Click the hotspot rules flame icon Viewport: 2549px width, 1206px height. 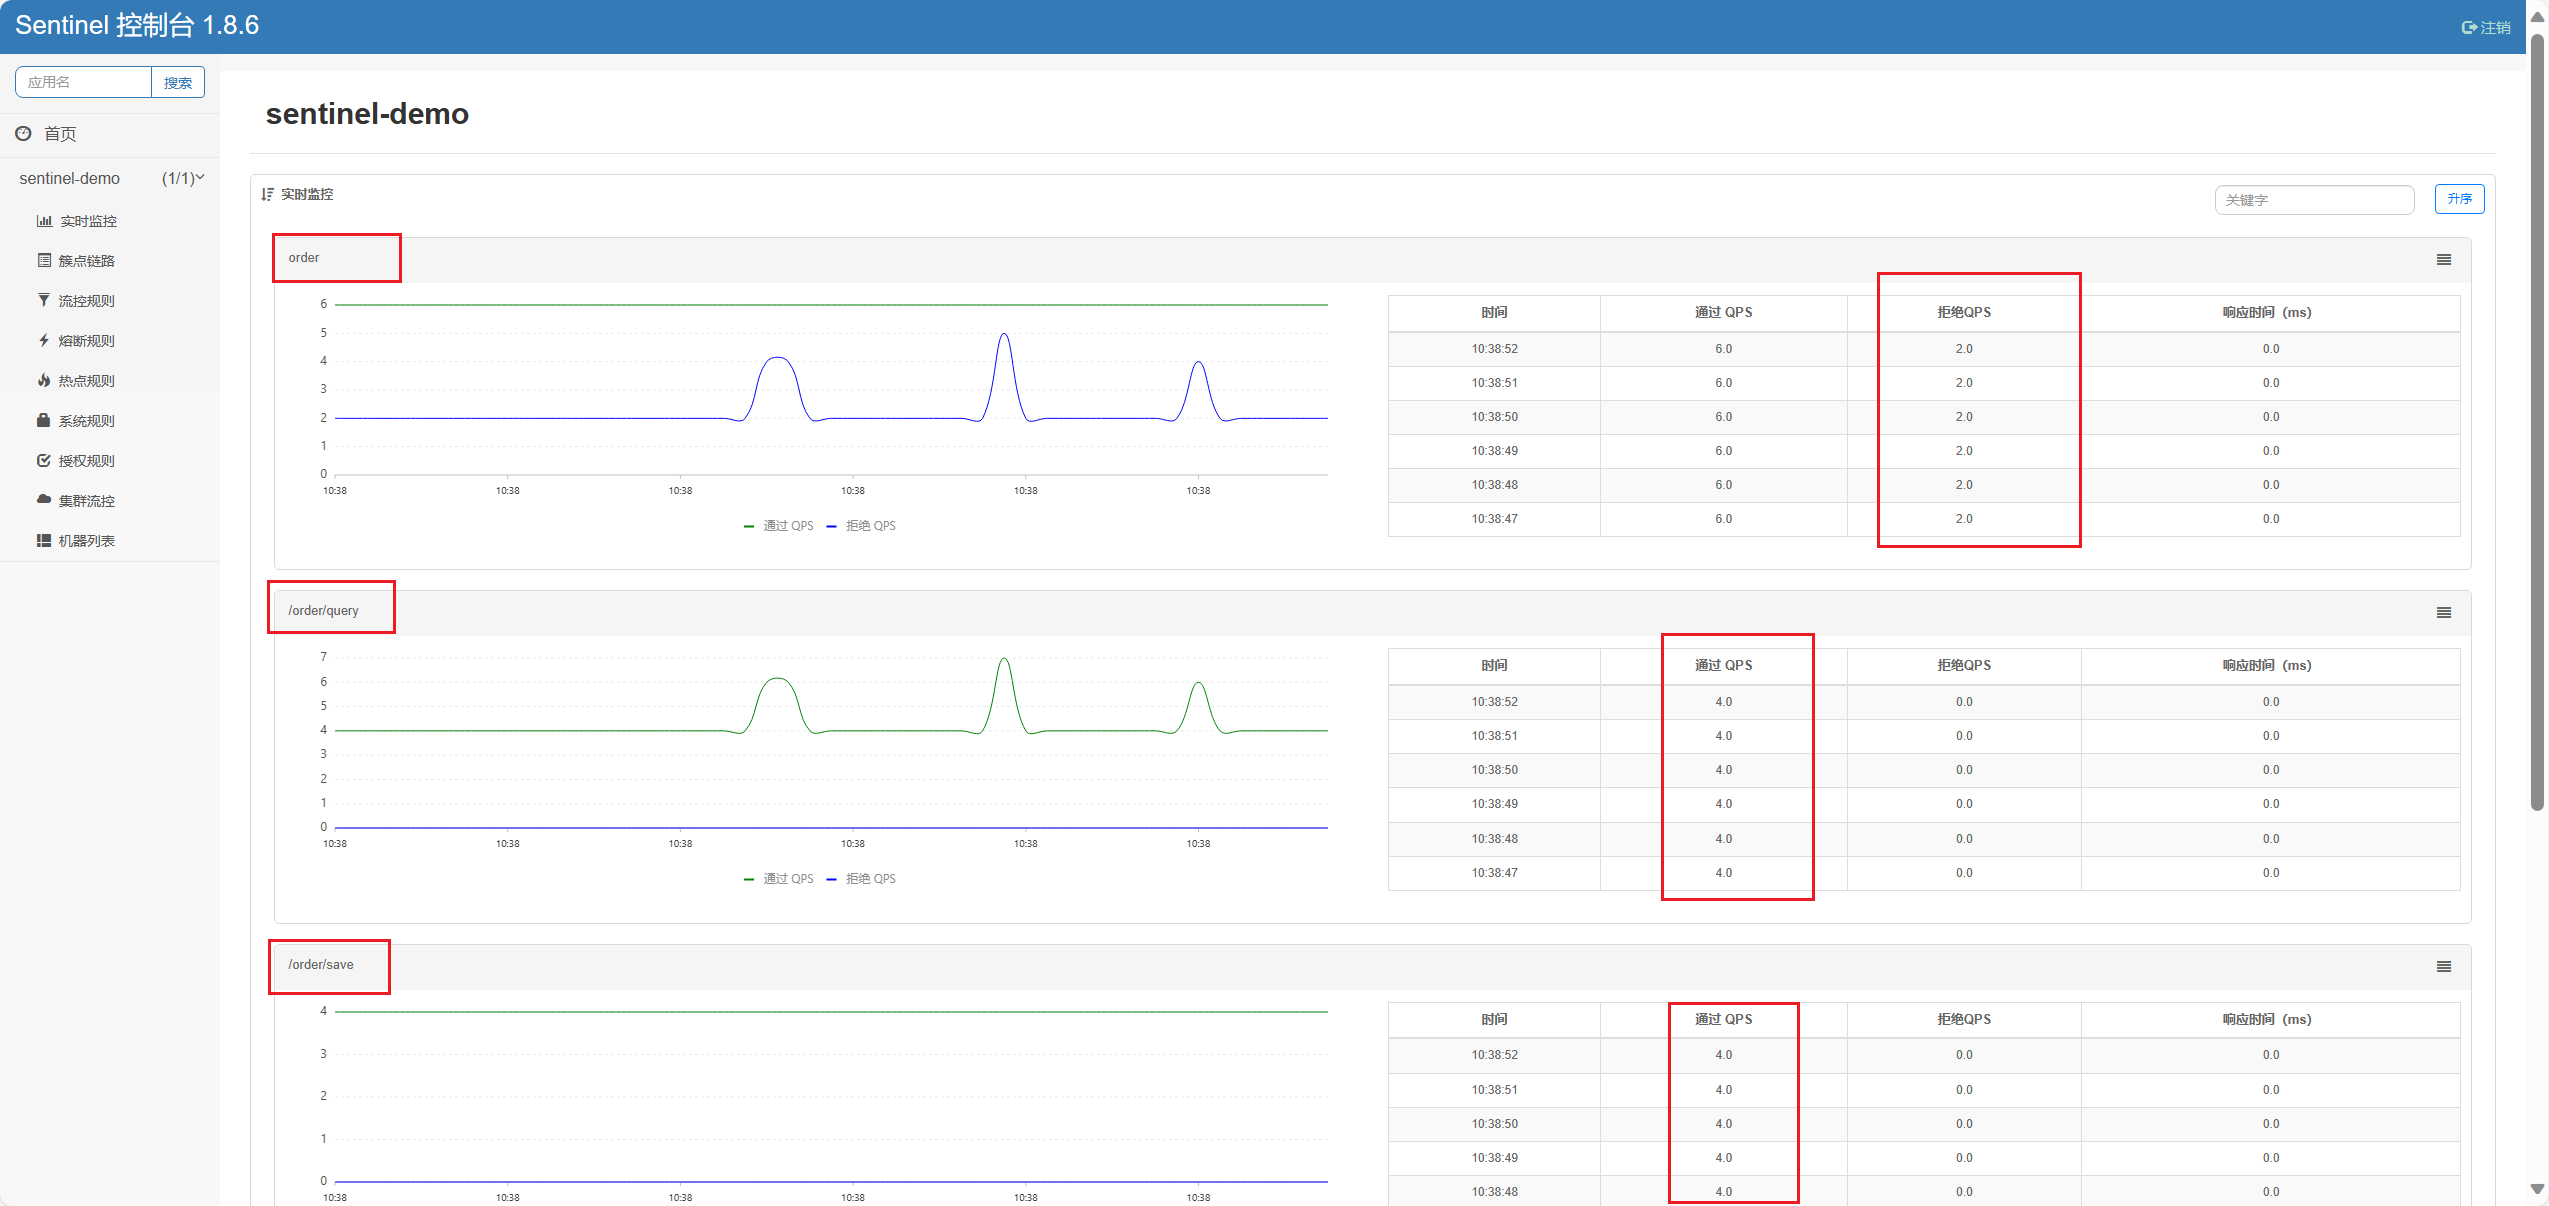44,381
